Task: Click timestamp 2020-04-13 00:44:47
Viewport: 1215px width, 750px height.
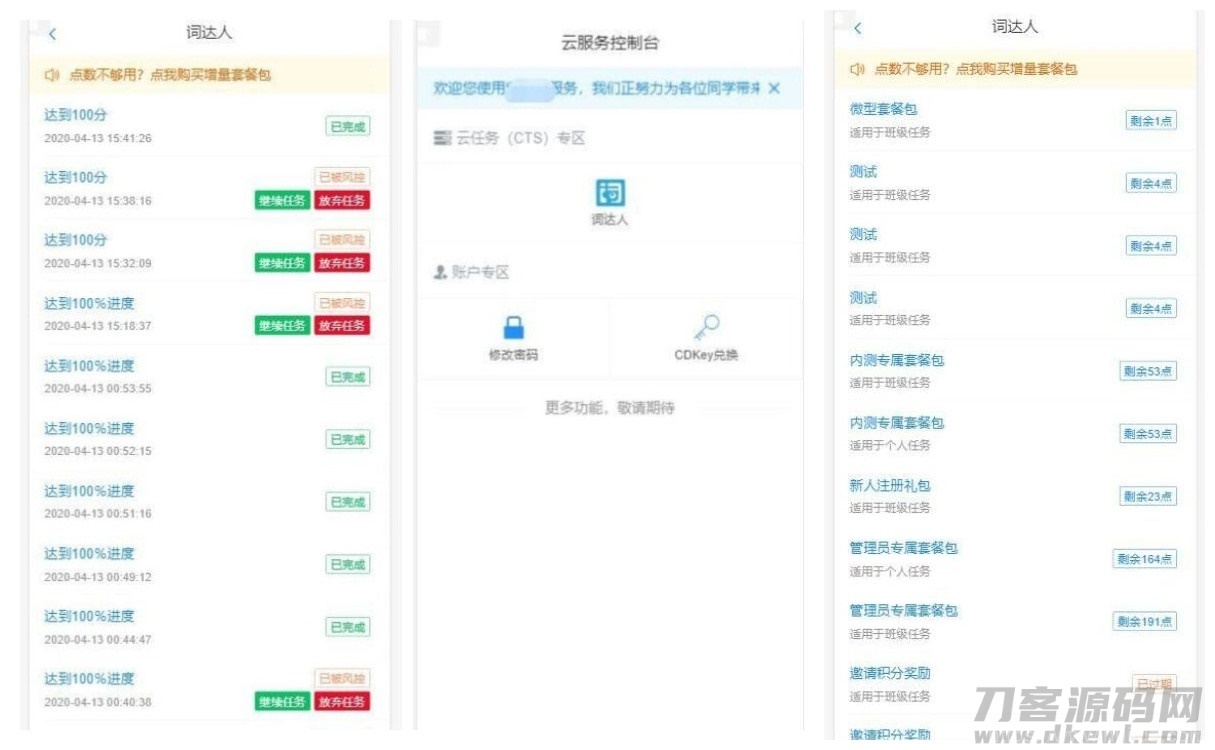Action: (x=98, y=639)
